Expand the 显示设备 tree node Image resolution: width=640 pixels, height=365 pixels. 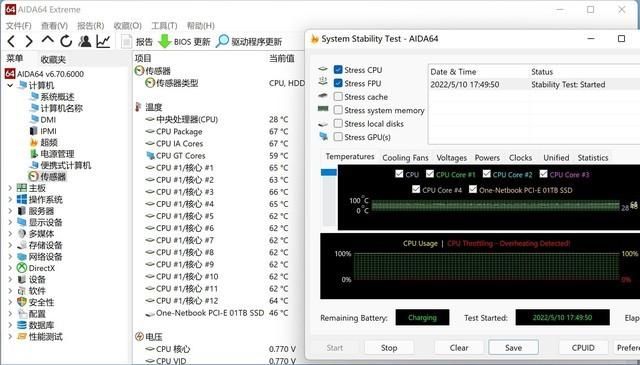click(x=10, y=223)
